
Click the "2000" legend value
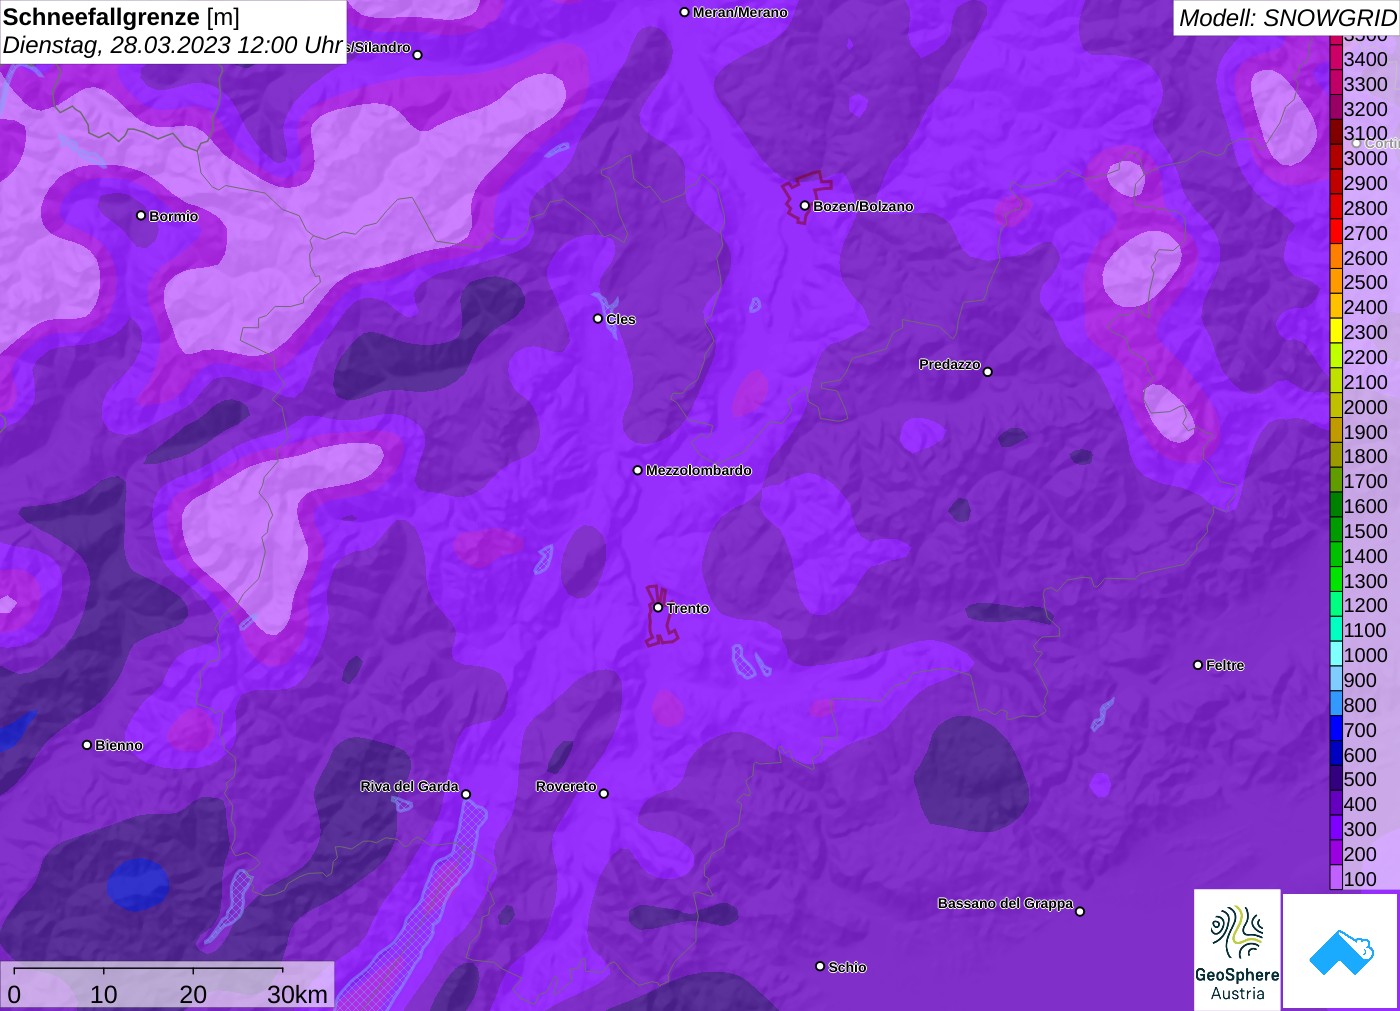(1366, 407)
